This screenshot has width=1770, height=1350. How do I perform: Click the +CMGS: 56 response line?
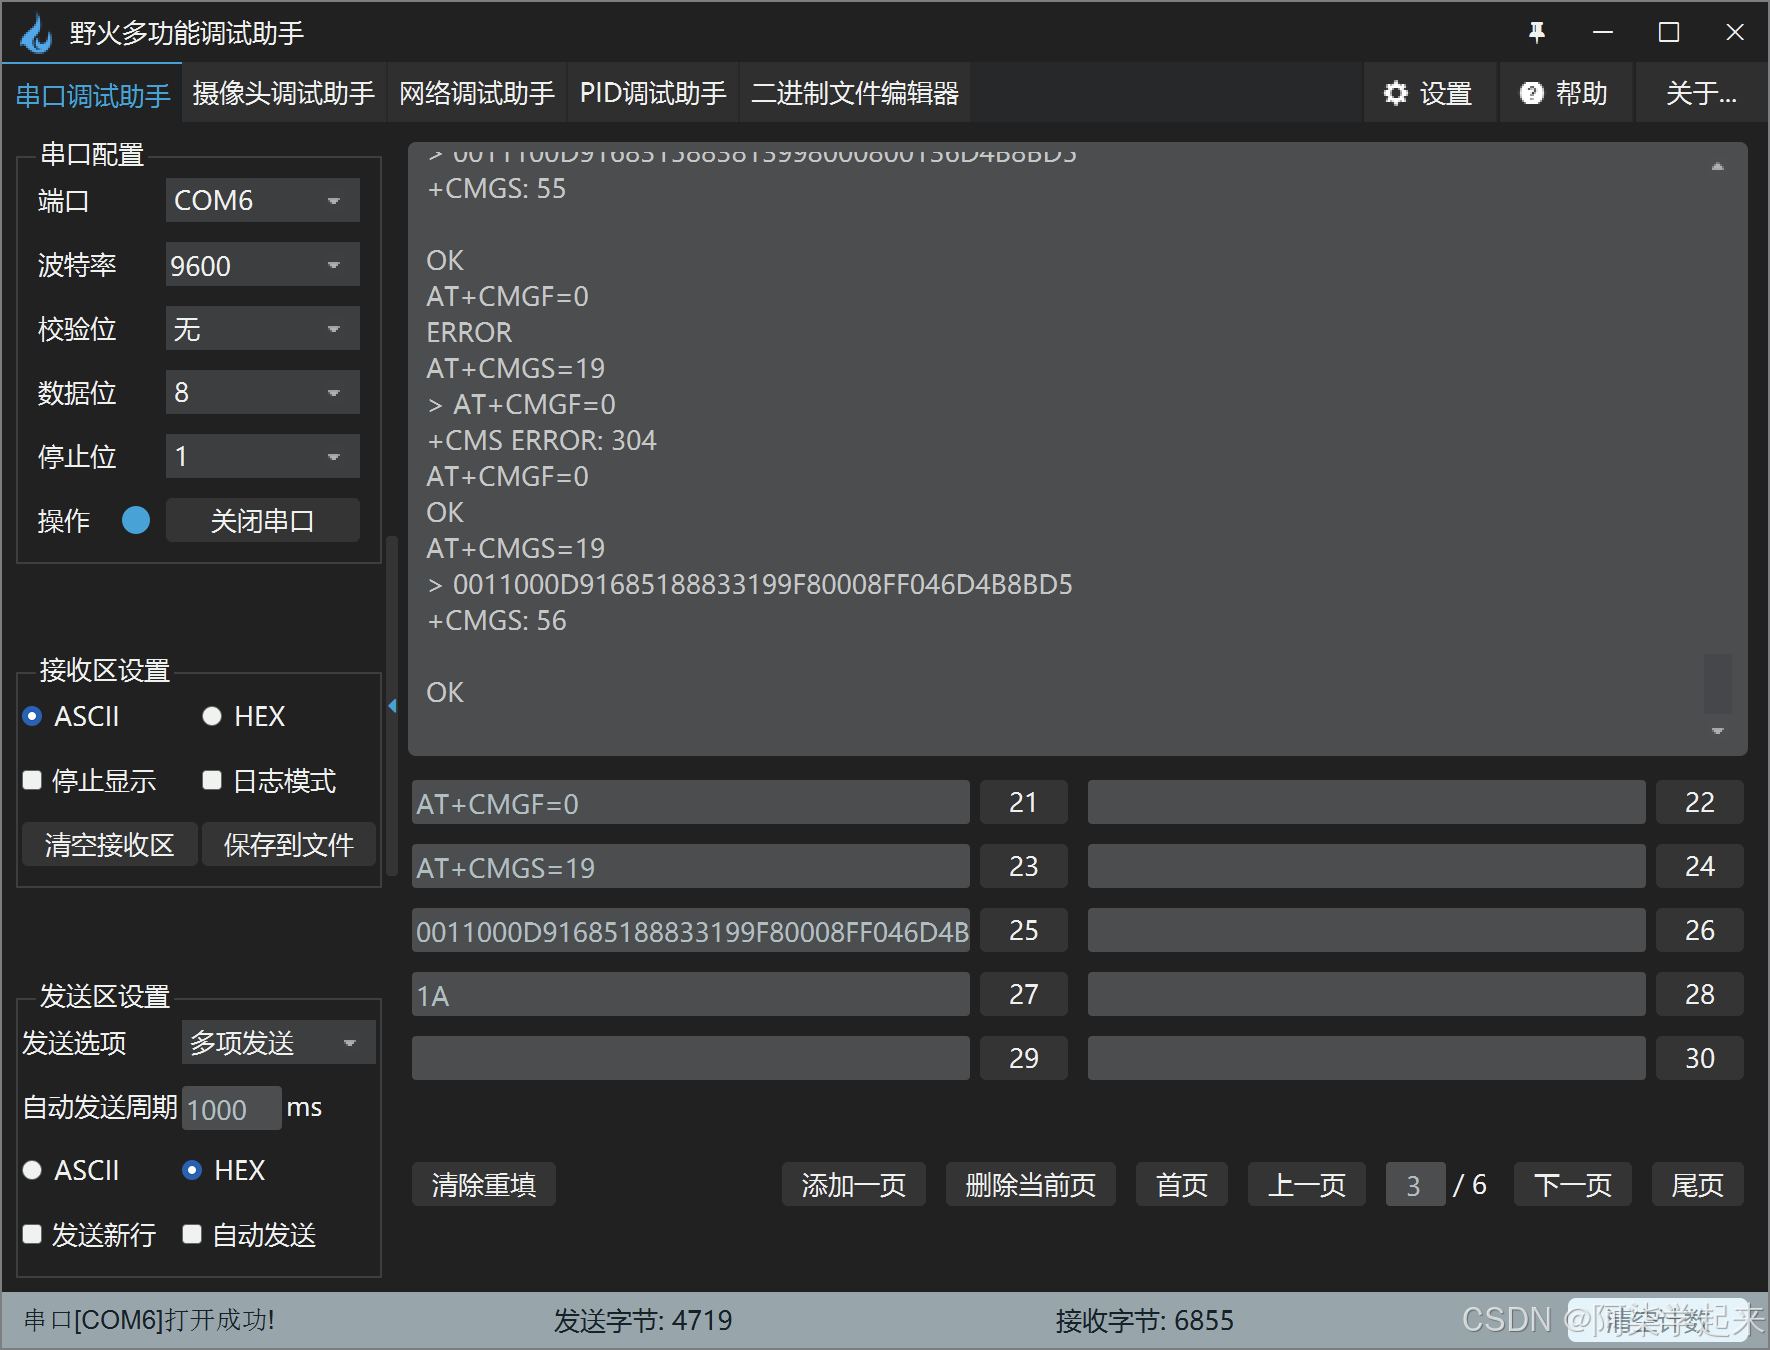coord(497,620)
